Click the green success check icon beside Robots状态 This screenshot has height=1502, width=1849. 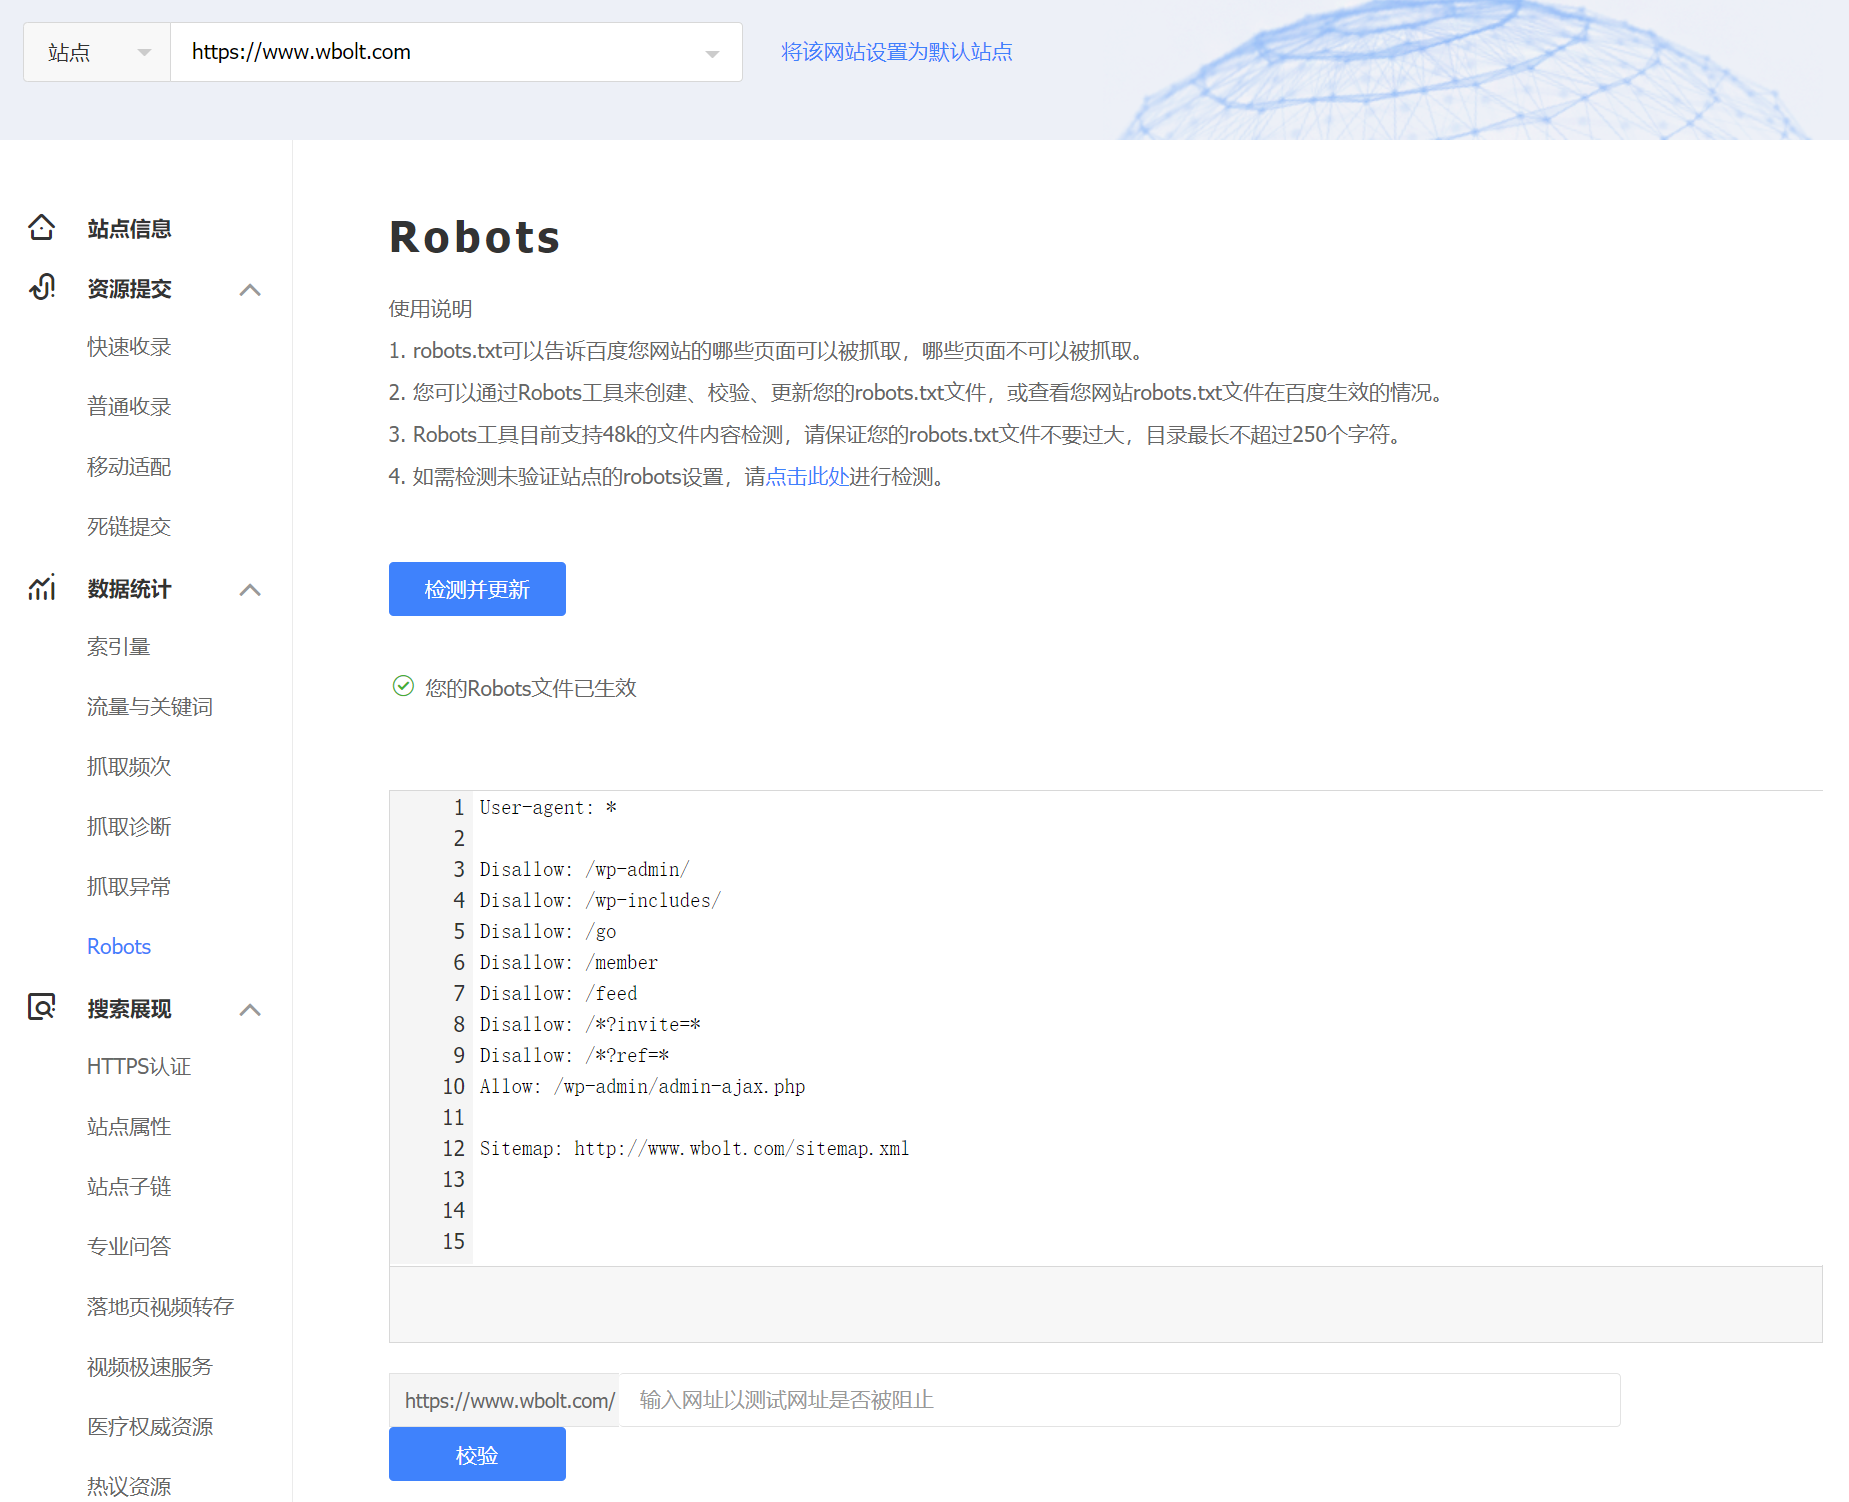[403, 687]
